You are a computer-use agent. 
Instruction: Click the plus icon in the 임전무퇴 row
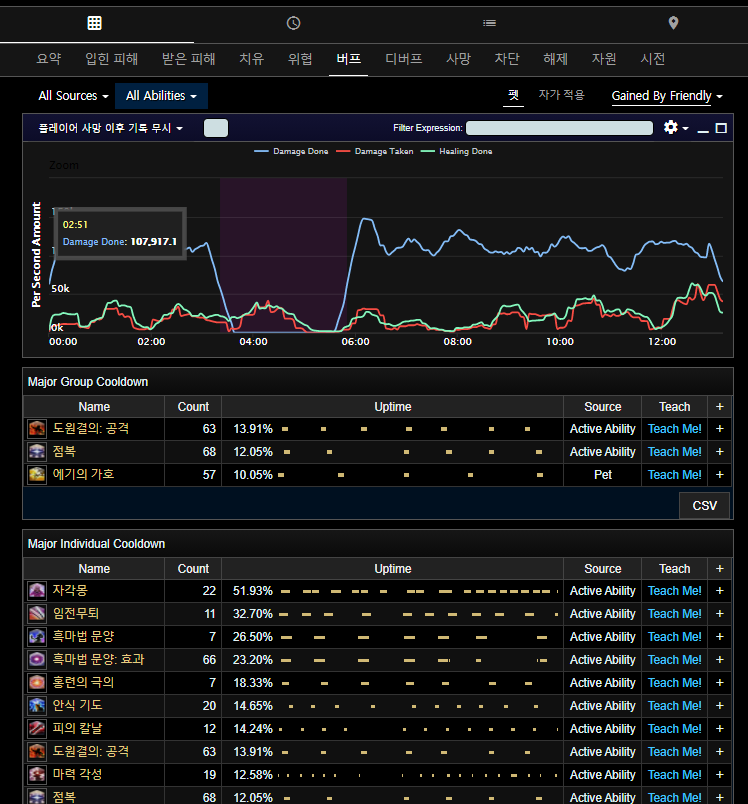(719, 614)
